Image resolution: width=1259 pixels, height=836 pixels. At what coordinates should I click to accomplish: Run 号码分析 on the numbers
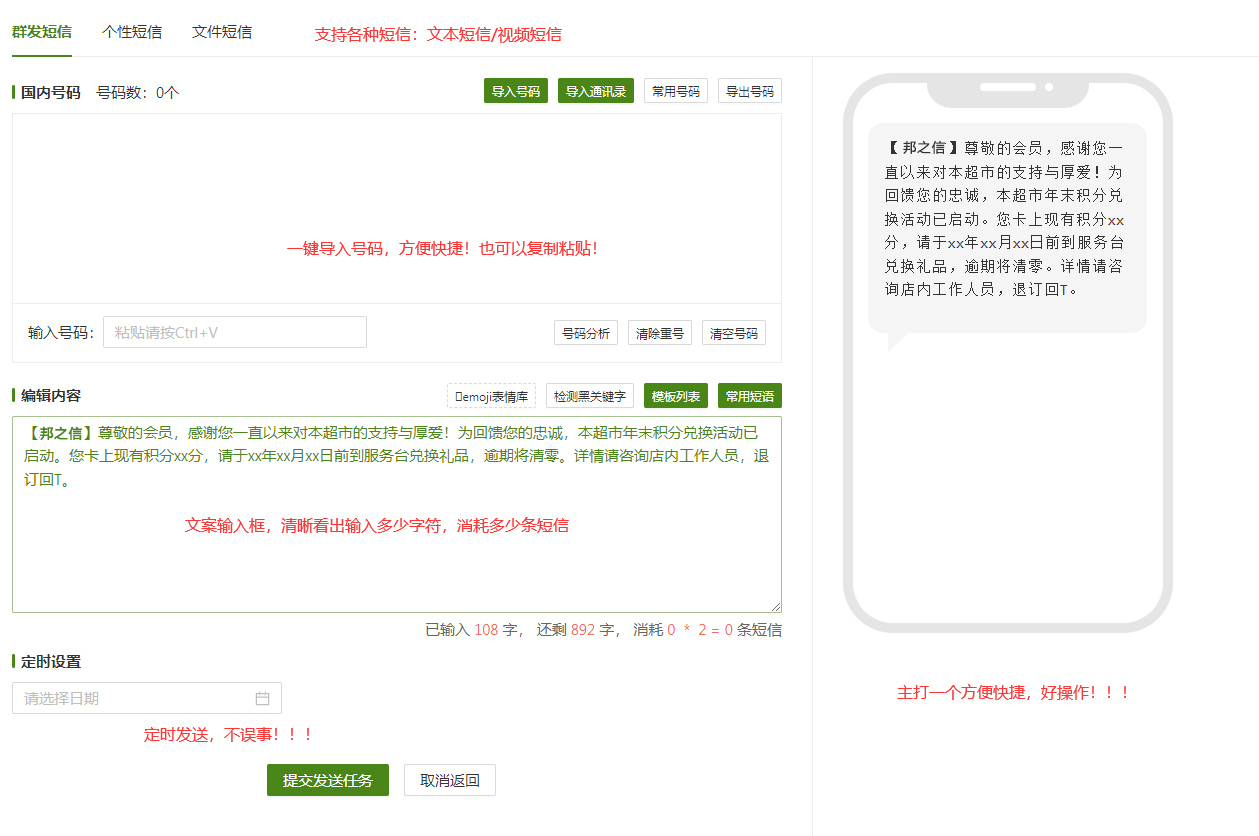(586, 333)
